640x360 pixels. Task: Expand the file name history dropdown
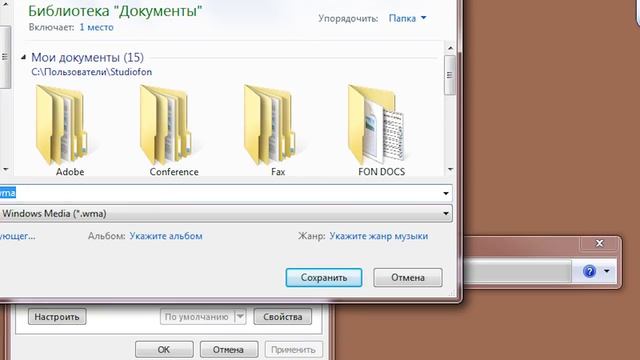(x=446, y=193)
